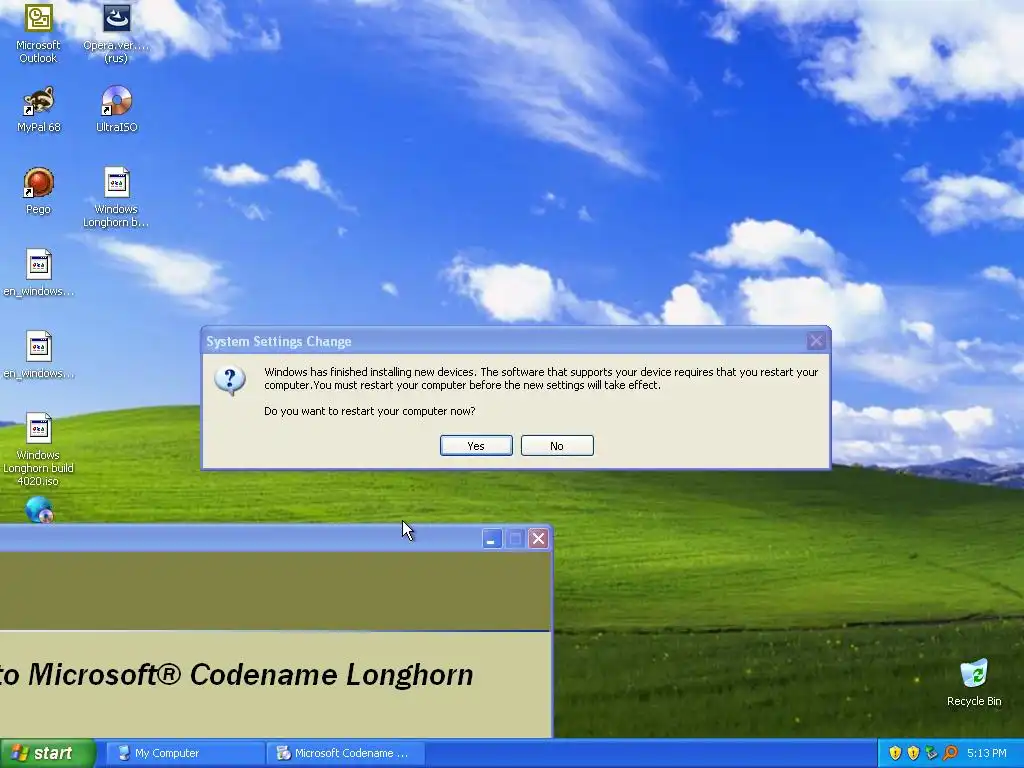Select the MyPal 68 desktop shortcut
Screen dimensions: 1024x768
(38, 110)
